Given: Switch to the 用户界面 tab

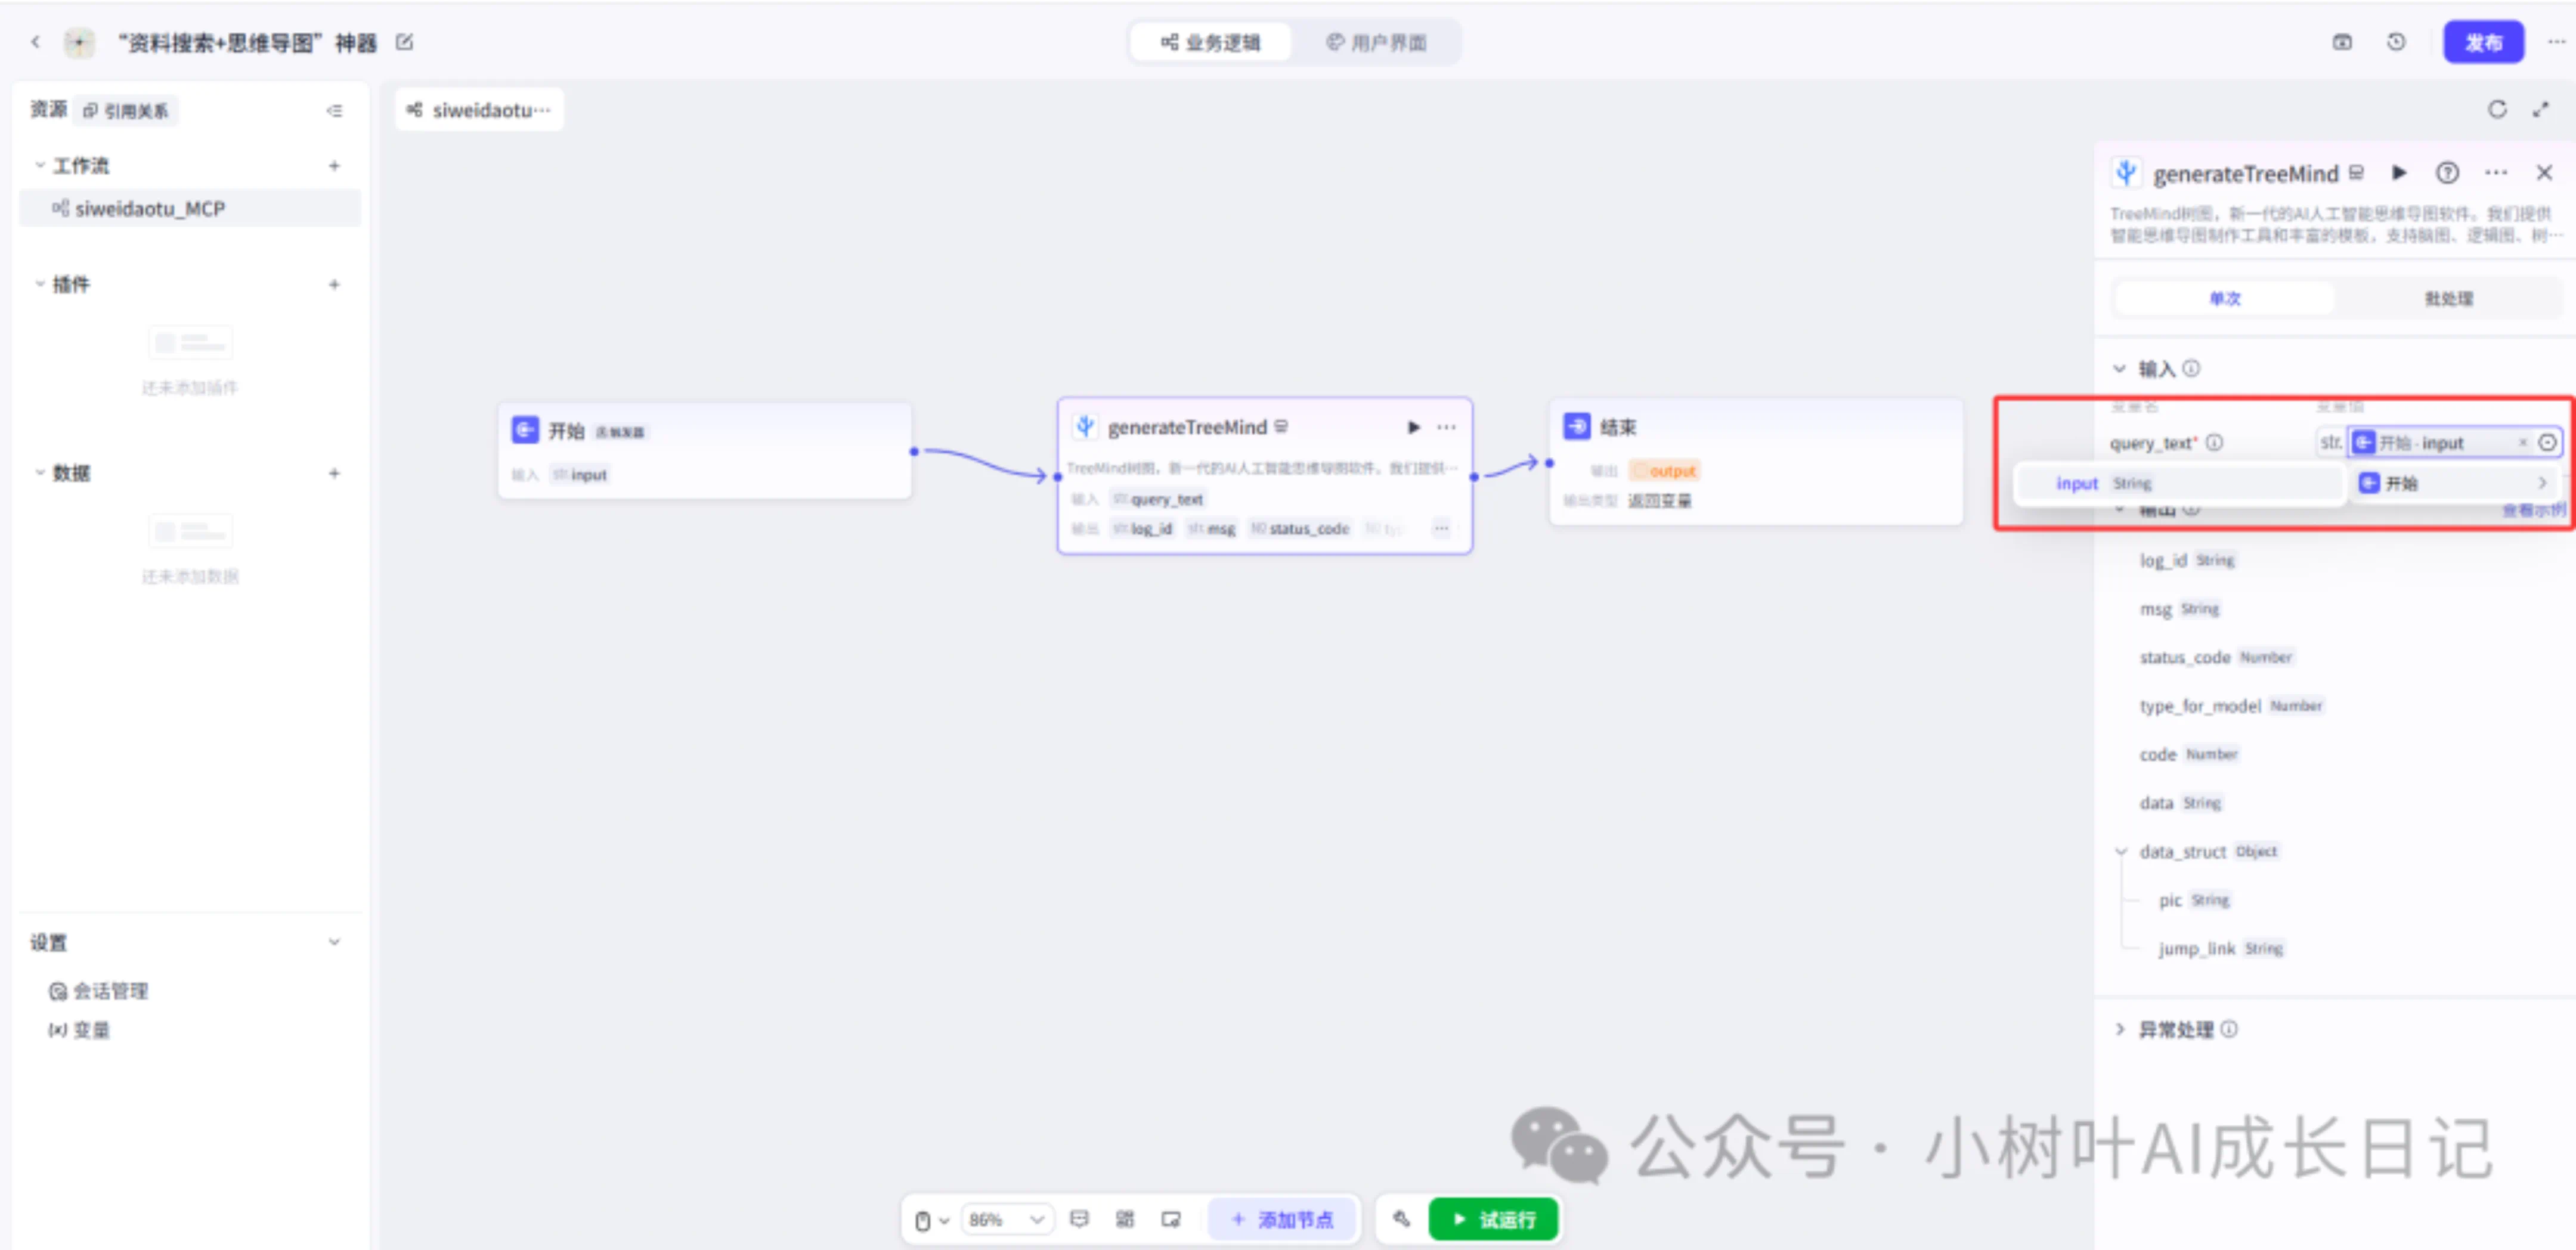Looking at the screenshot, I should 1376,42.
